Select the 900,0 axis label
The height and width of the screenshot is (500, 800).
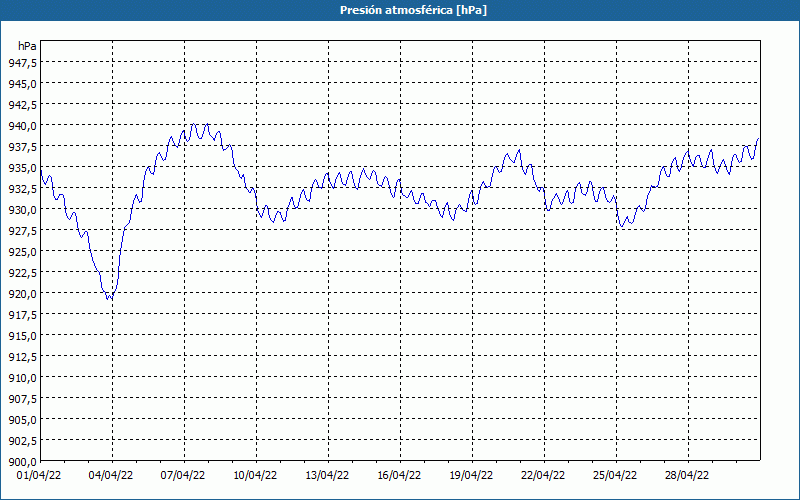point(22,462)
